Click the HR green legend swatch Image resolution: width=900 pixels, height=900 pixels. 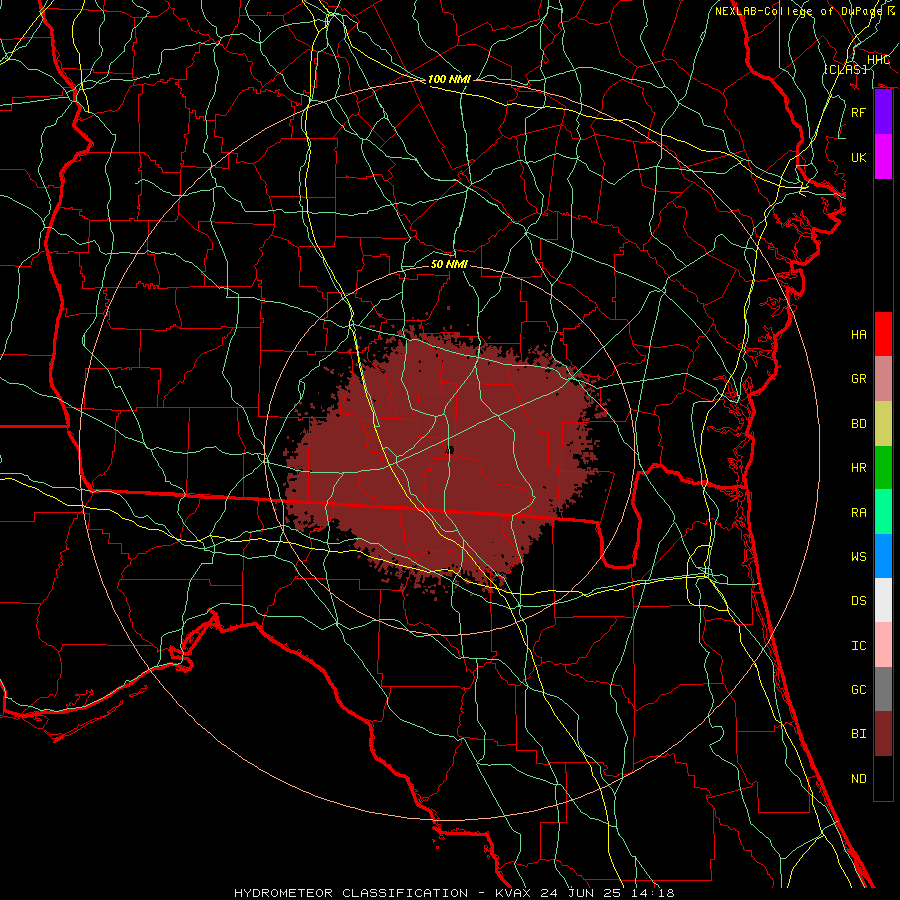883,468
